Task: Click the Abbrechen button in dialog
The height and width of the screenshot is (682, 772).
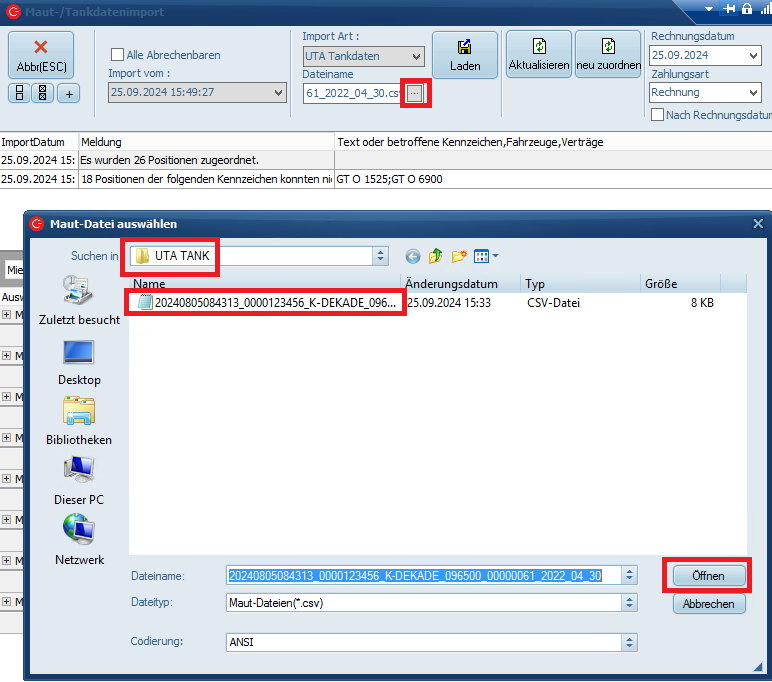Action: pyautogui.click(x=708, y=604)
